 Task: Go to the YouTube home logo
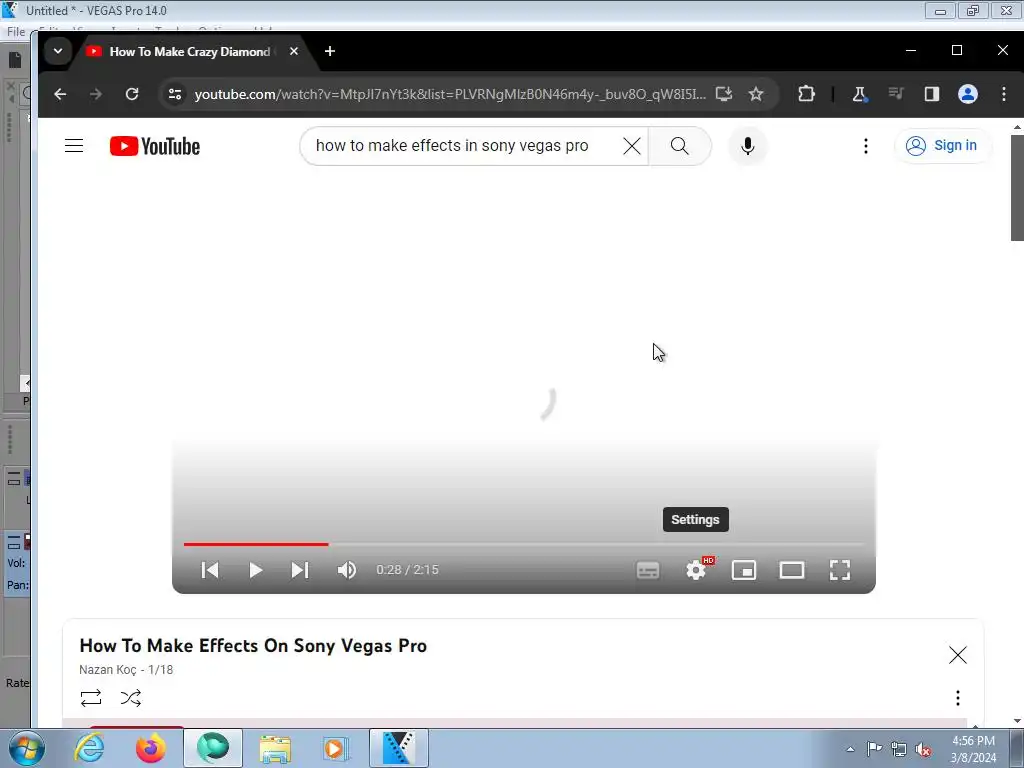coord(155,146)
